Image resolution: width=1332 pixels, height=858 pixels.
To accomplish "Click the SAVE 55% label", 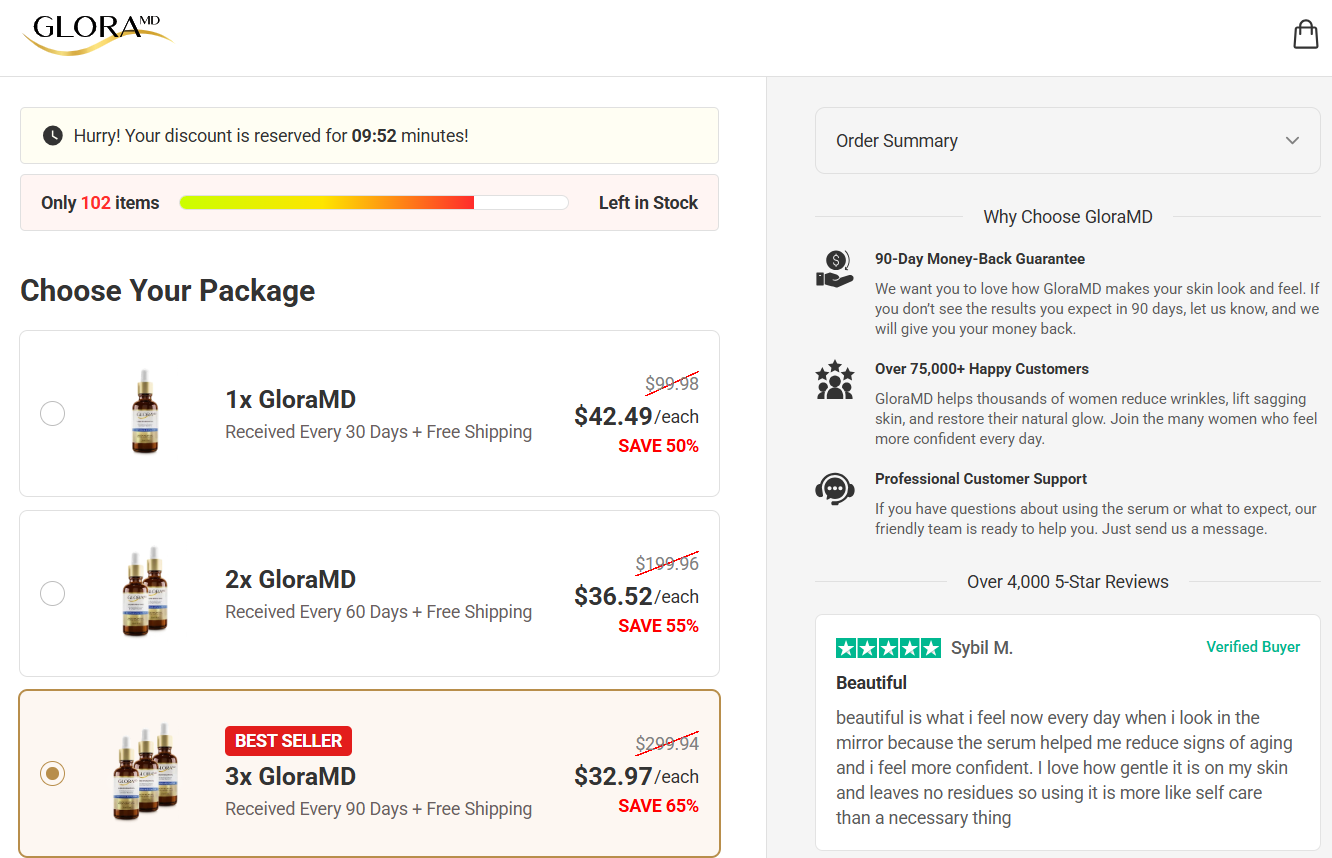I will (x=658, y=626).
